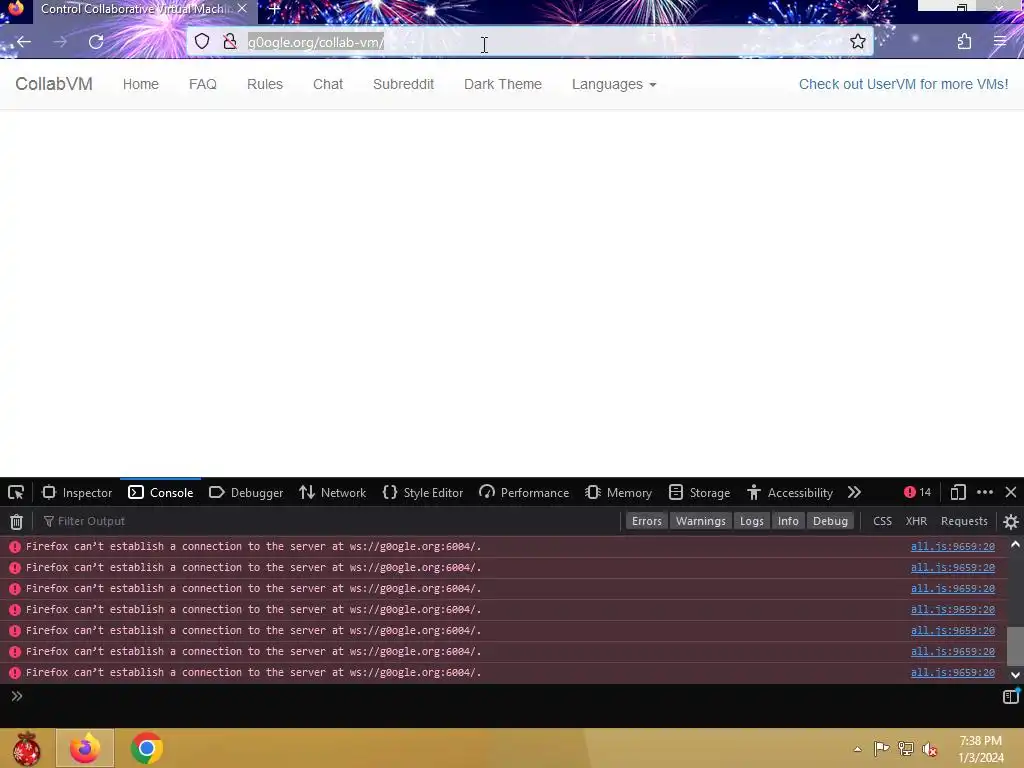This screenshot has height=768, width=1024.
Task: Click the CollabVM brand logo text
Action: tap(54, 84)
